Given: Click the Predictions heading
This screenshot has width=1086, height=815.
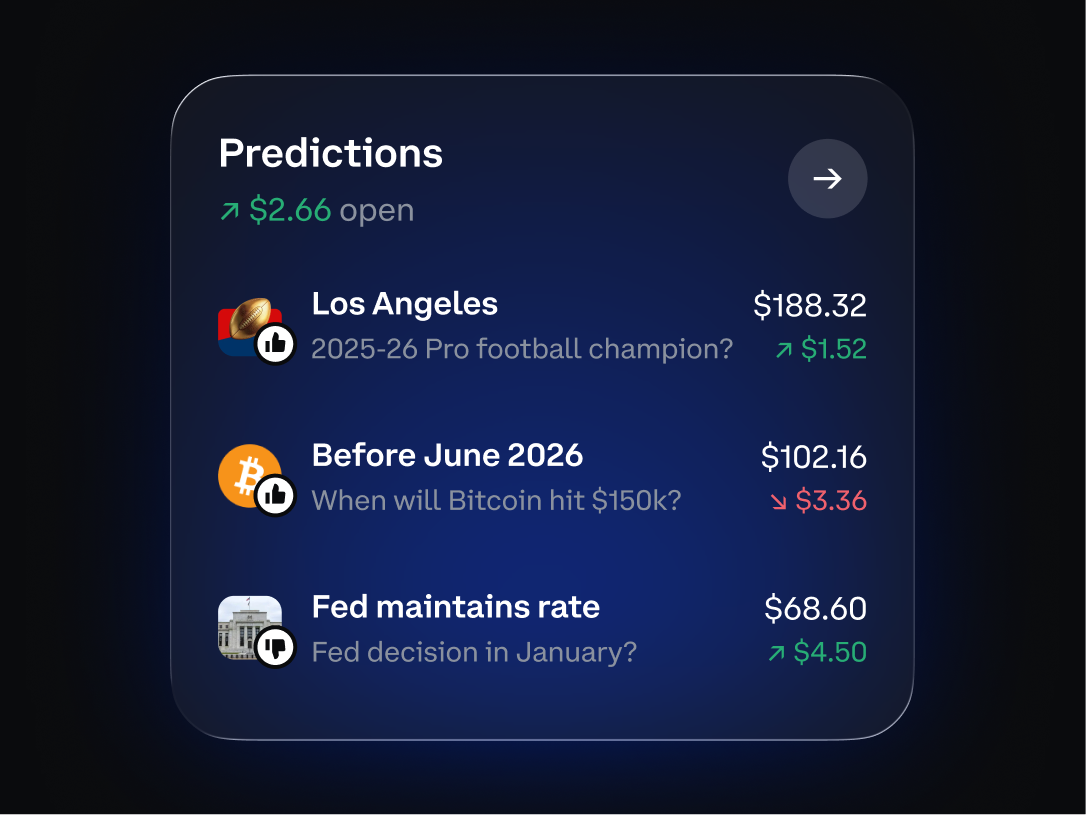Looking at the screenshot, I should click(x=330, y=152).
